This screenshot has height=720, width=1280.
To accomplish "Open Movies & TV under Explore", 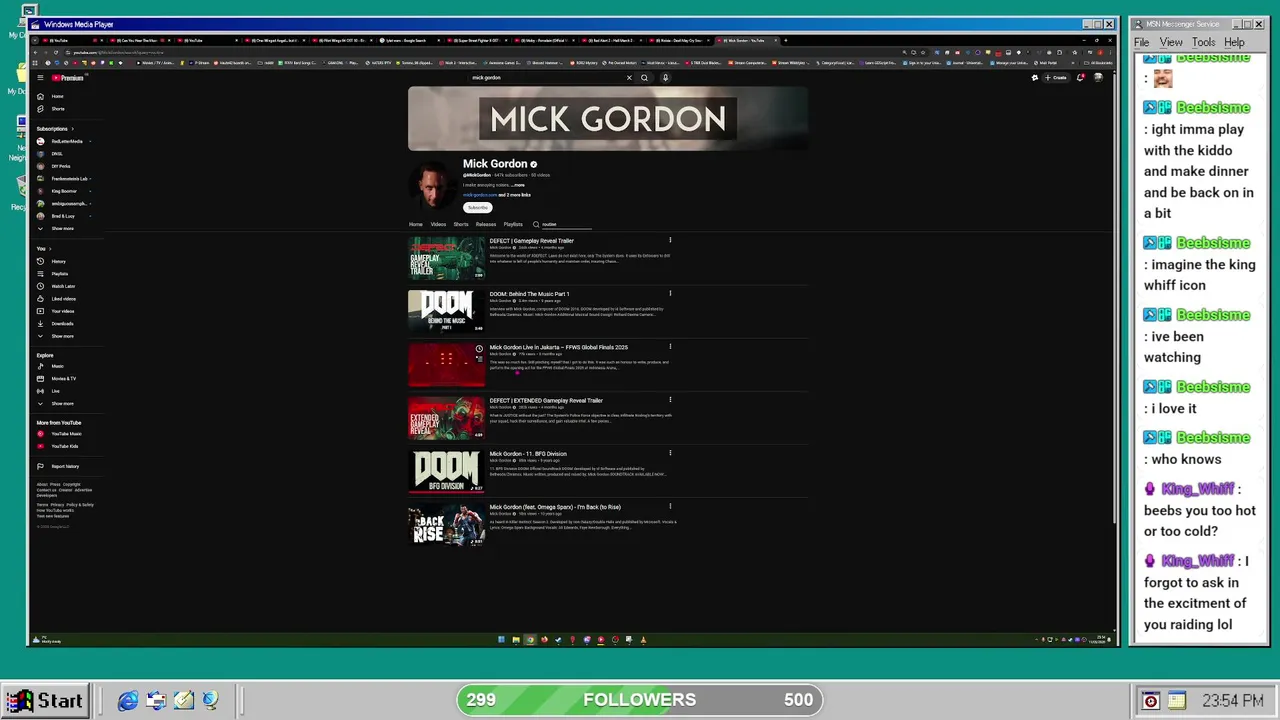I will 63,378.
